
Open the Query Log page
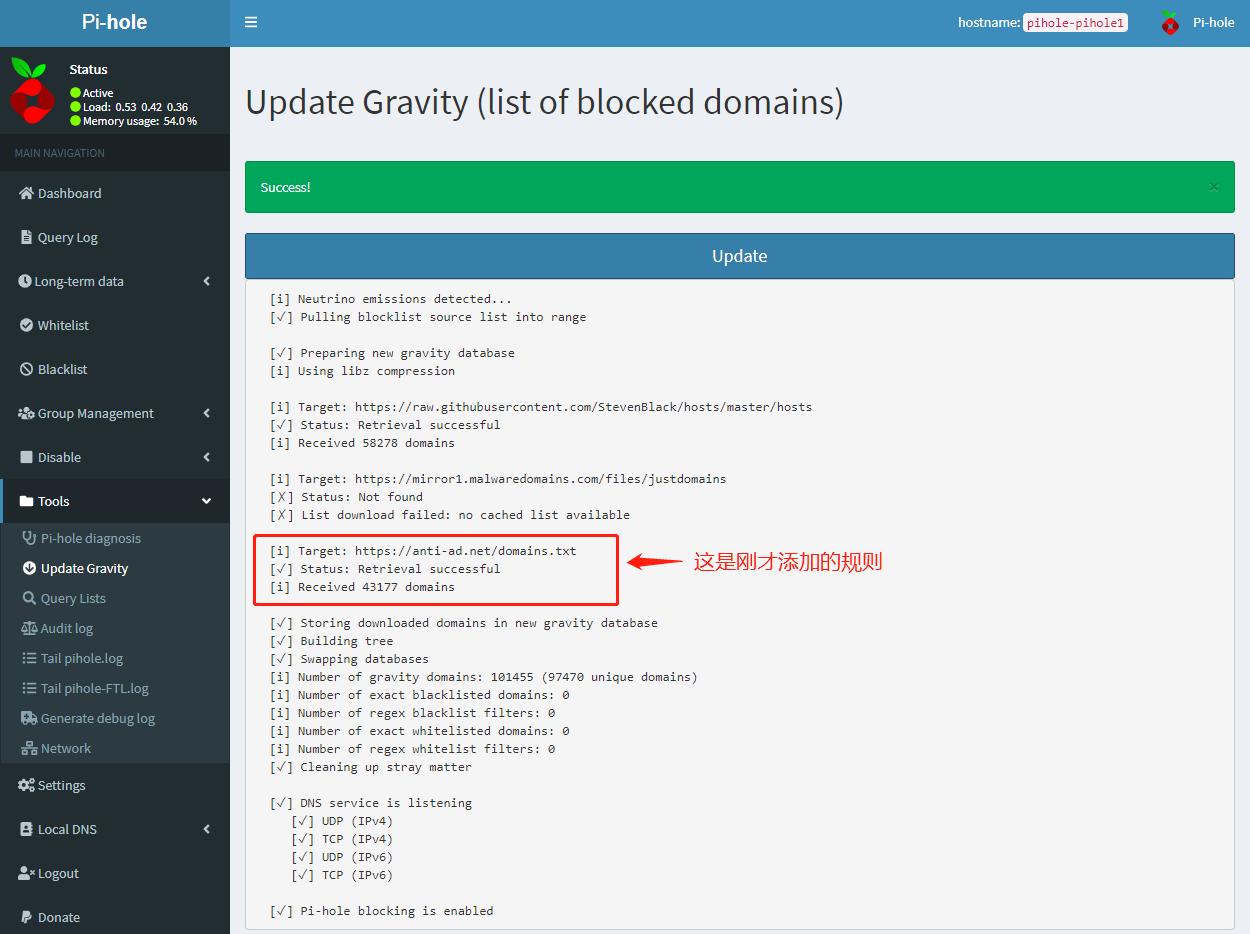tap(115, 237)
